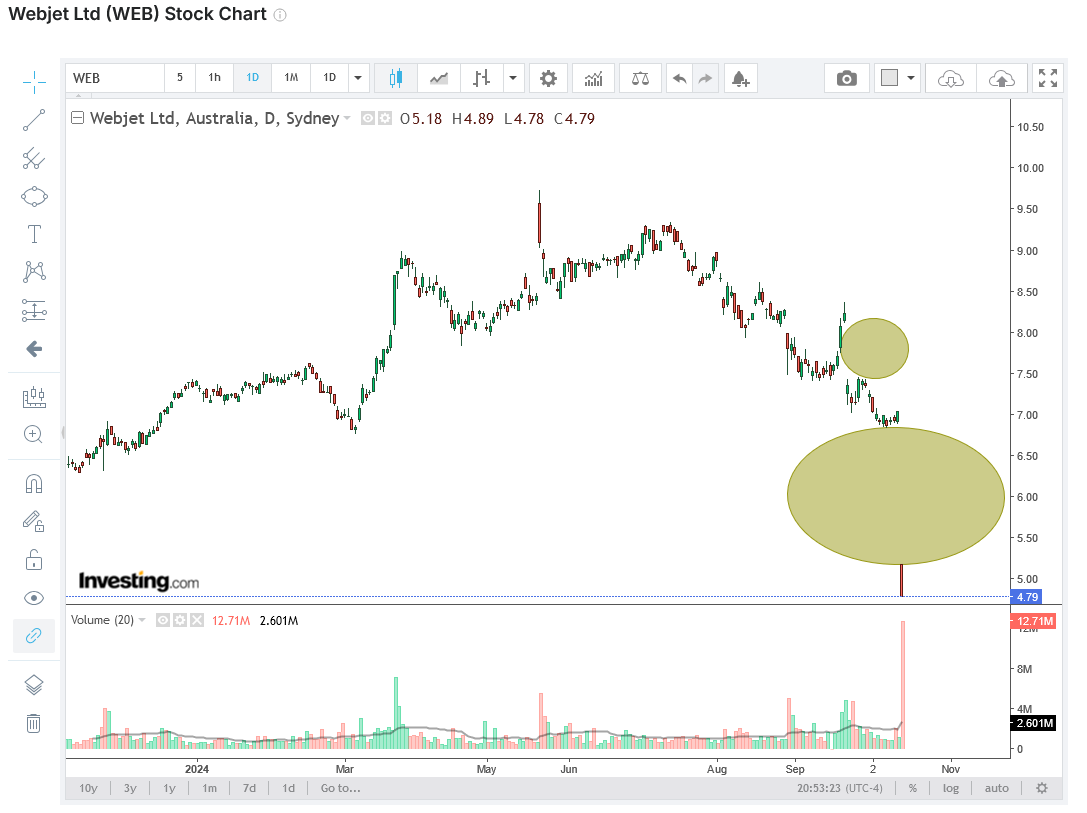Open dropdown next to Sydney label
The width and height of the screenshot is (1087, 813).
(x=347, y=119)
